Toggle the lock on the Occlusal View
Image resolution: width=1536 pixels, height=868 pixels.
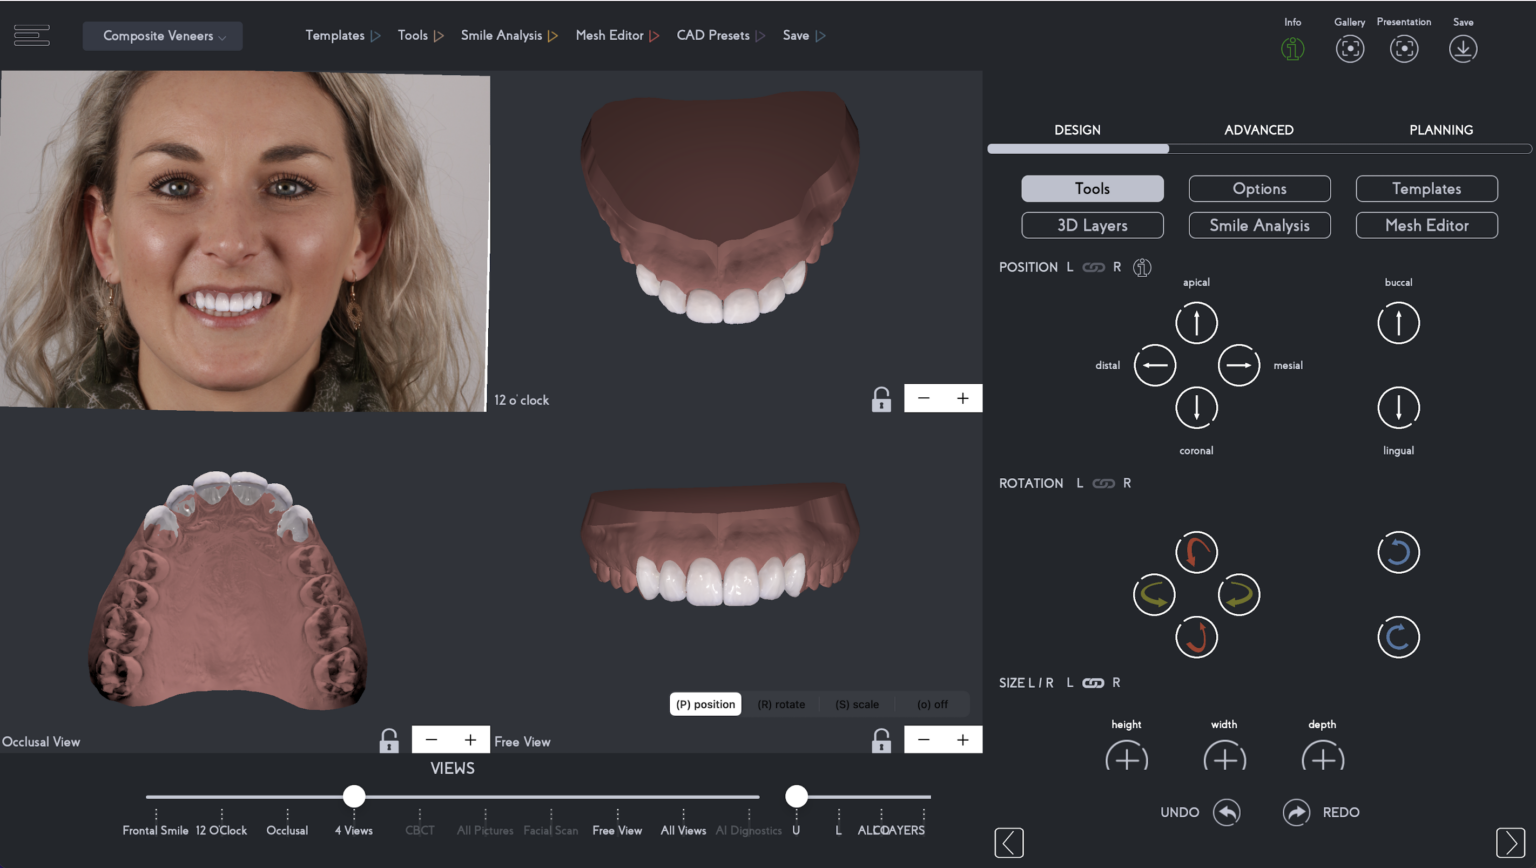click(389, 739)
